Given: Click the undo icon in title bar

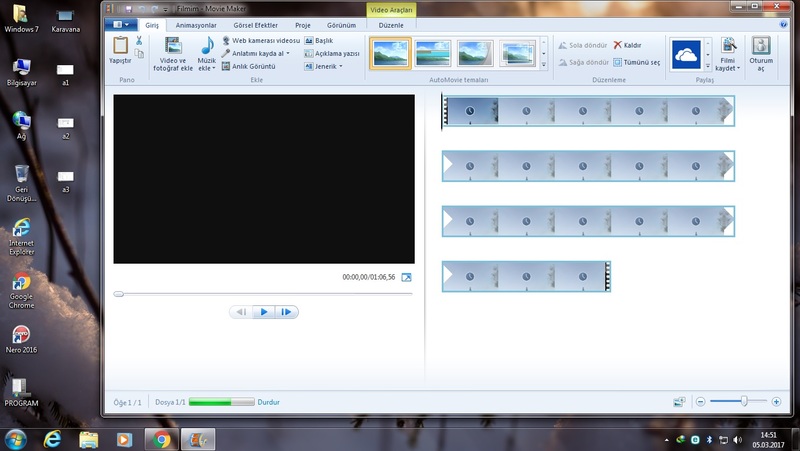Looking at the screenshot, I should pyautogui.click(x=141, y=9).
